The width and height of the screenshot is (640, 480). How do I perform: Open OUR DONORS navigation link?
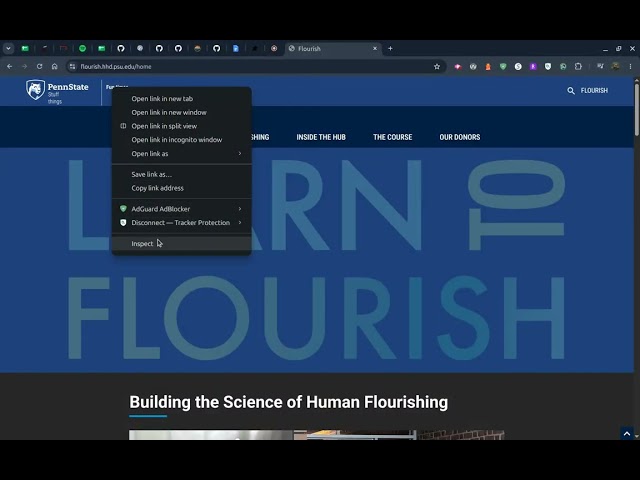[x=460, y=137]
